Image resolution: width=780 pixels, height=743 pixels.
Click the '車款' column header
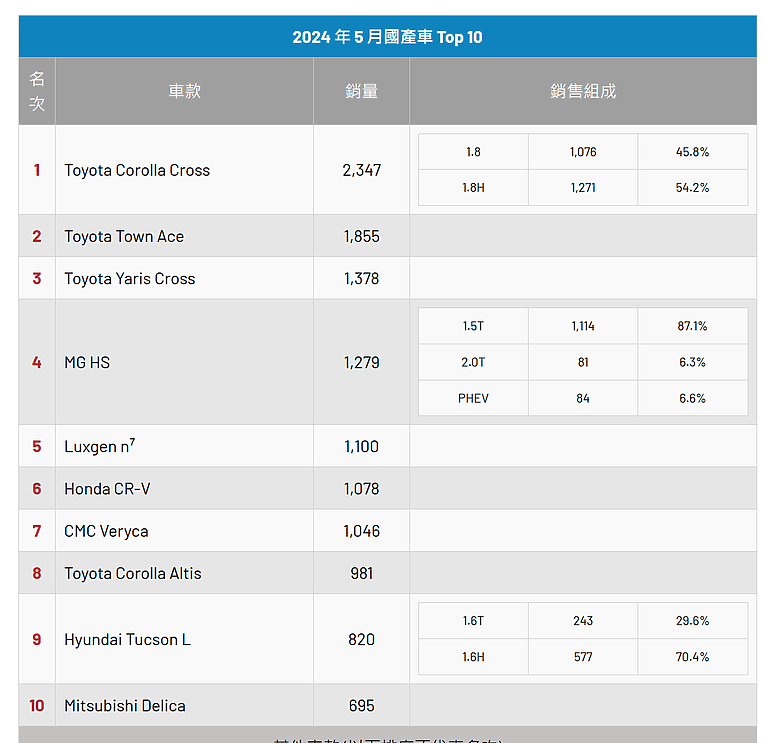(x=185, y=91)
